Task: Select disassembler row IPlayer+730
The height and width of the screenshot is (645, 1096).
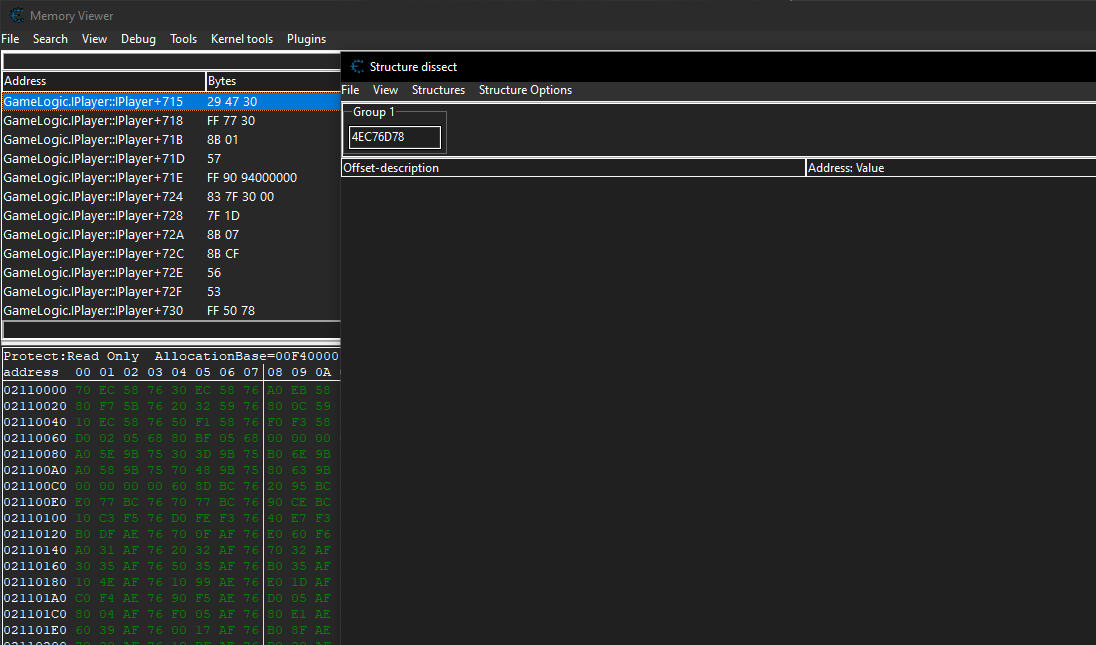Action: coord(171,311)
